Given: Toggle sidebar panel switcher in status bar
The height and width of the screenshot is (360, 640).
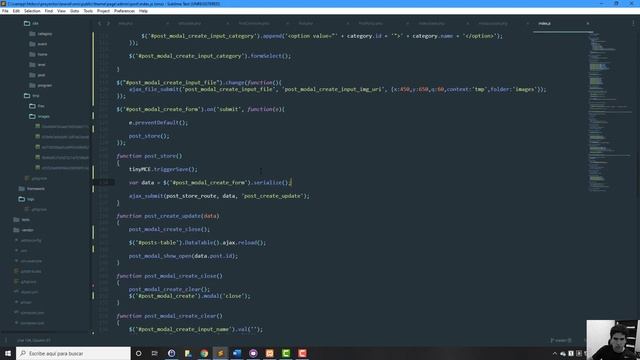Looking at the screenshot, I should coord(6,340).
